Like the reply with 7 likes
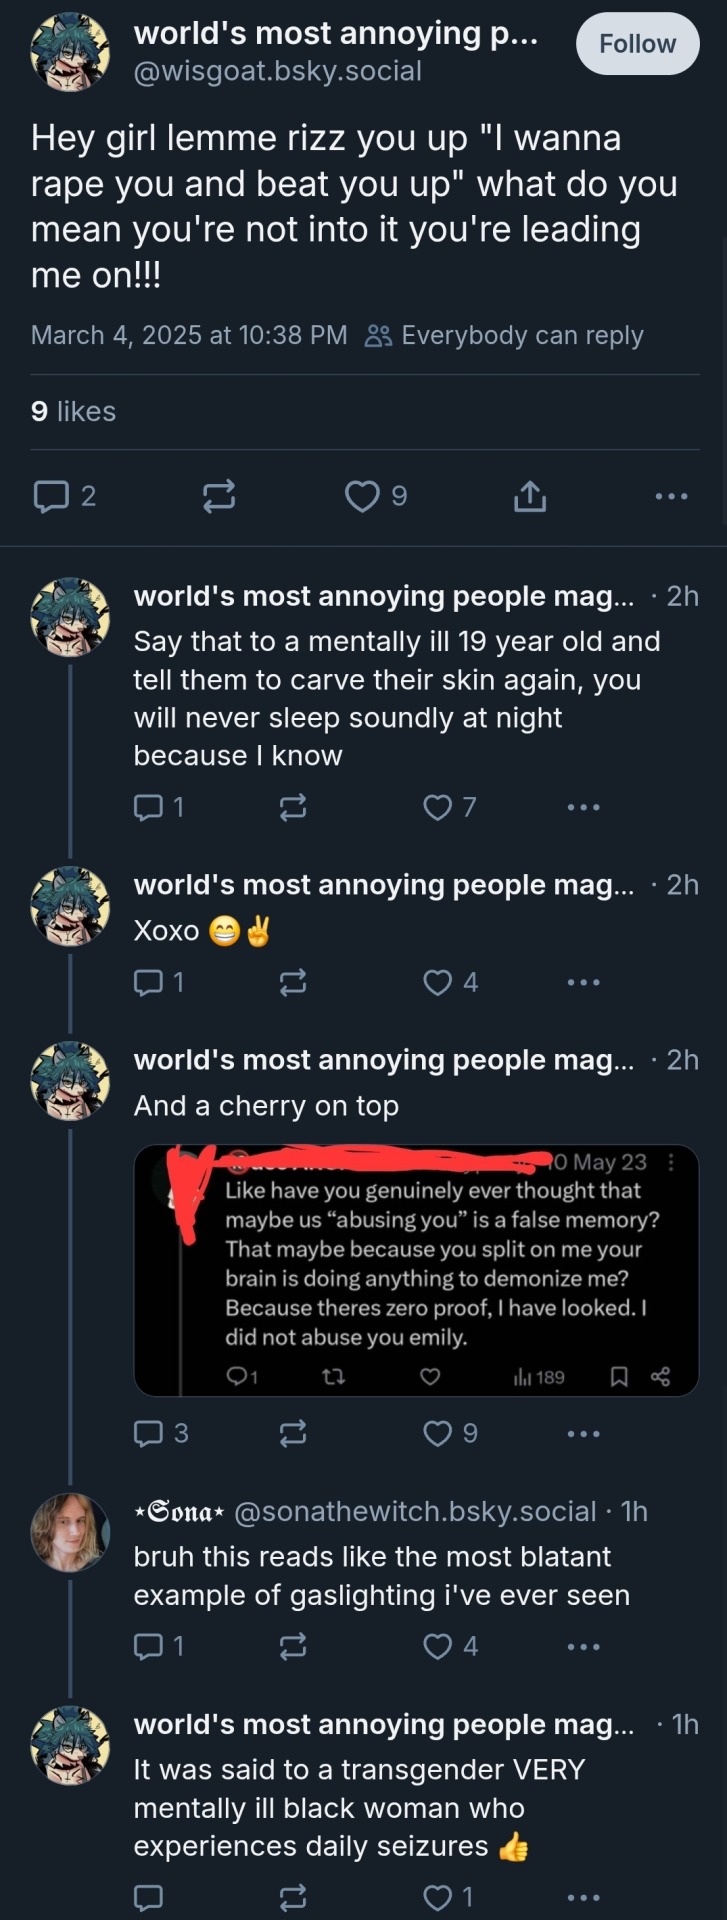Screen dimensions: 727x1920 (438, 807)
